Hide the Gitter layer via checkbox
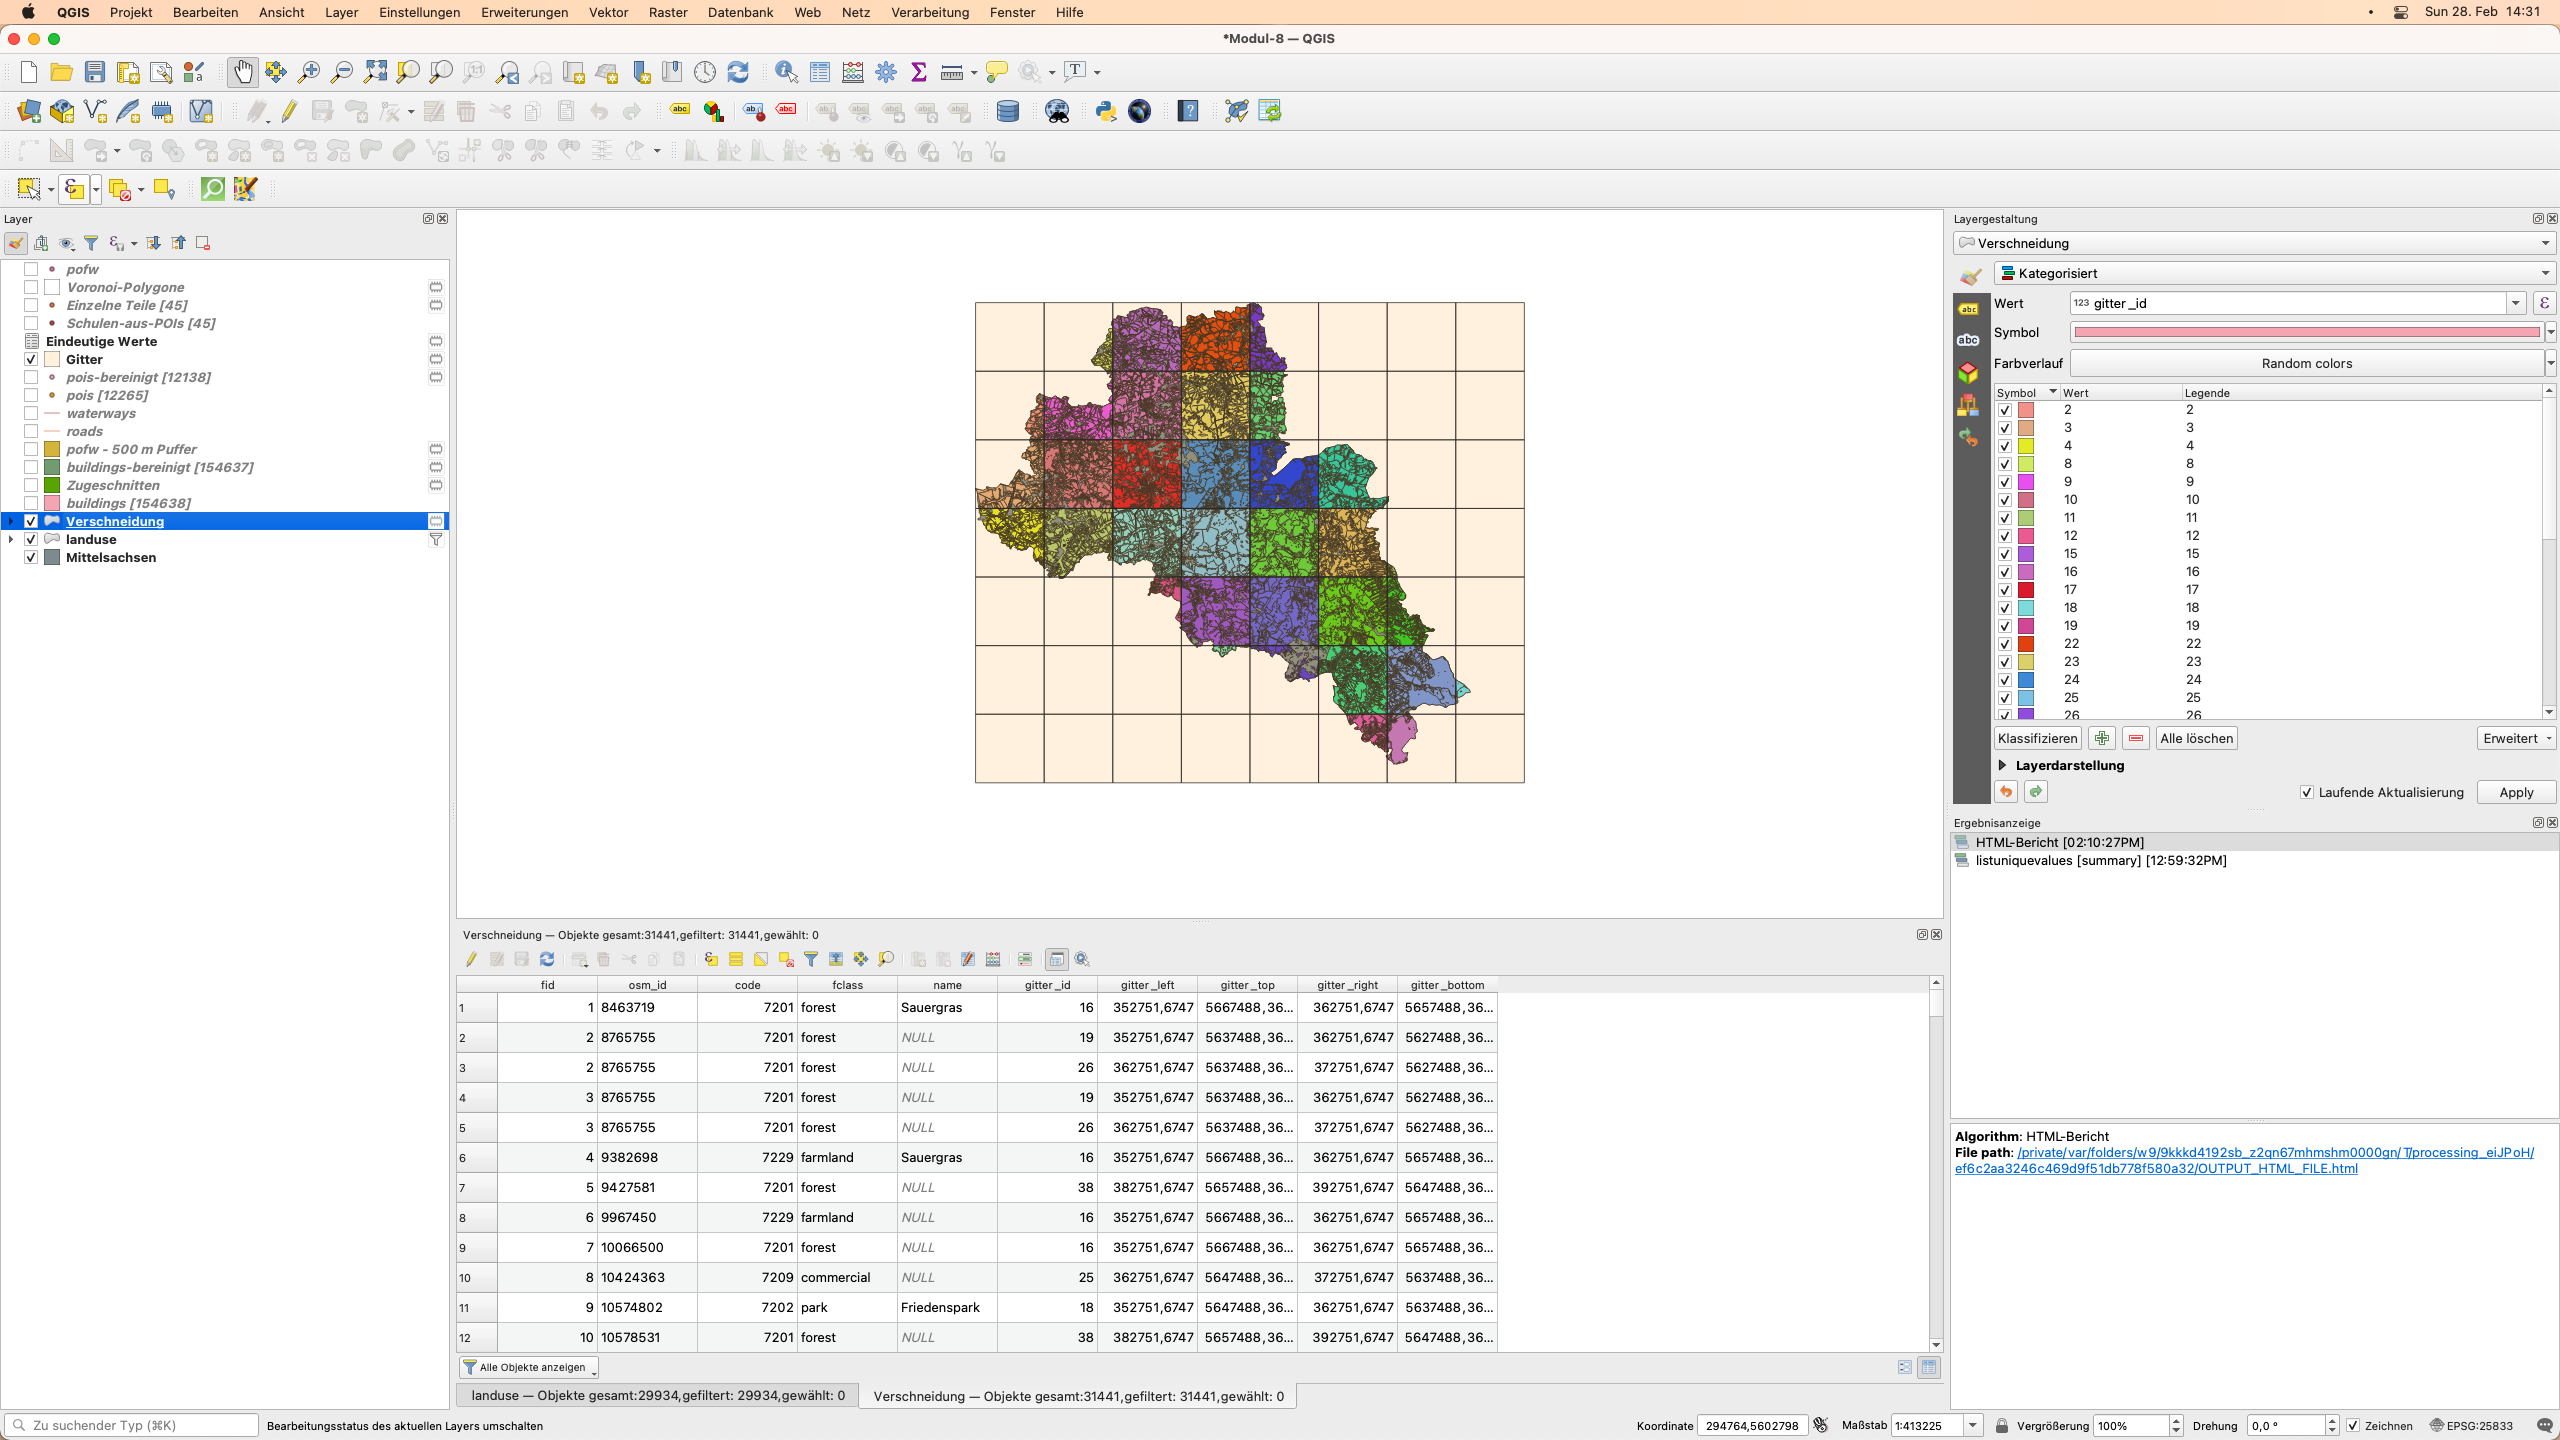2560x1440 pixels. click(x=31, y=359)
